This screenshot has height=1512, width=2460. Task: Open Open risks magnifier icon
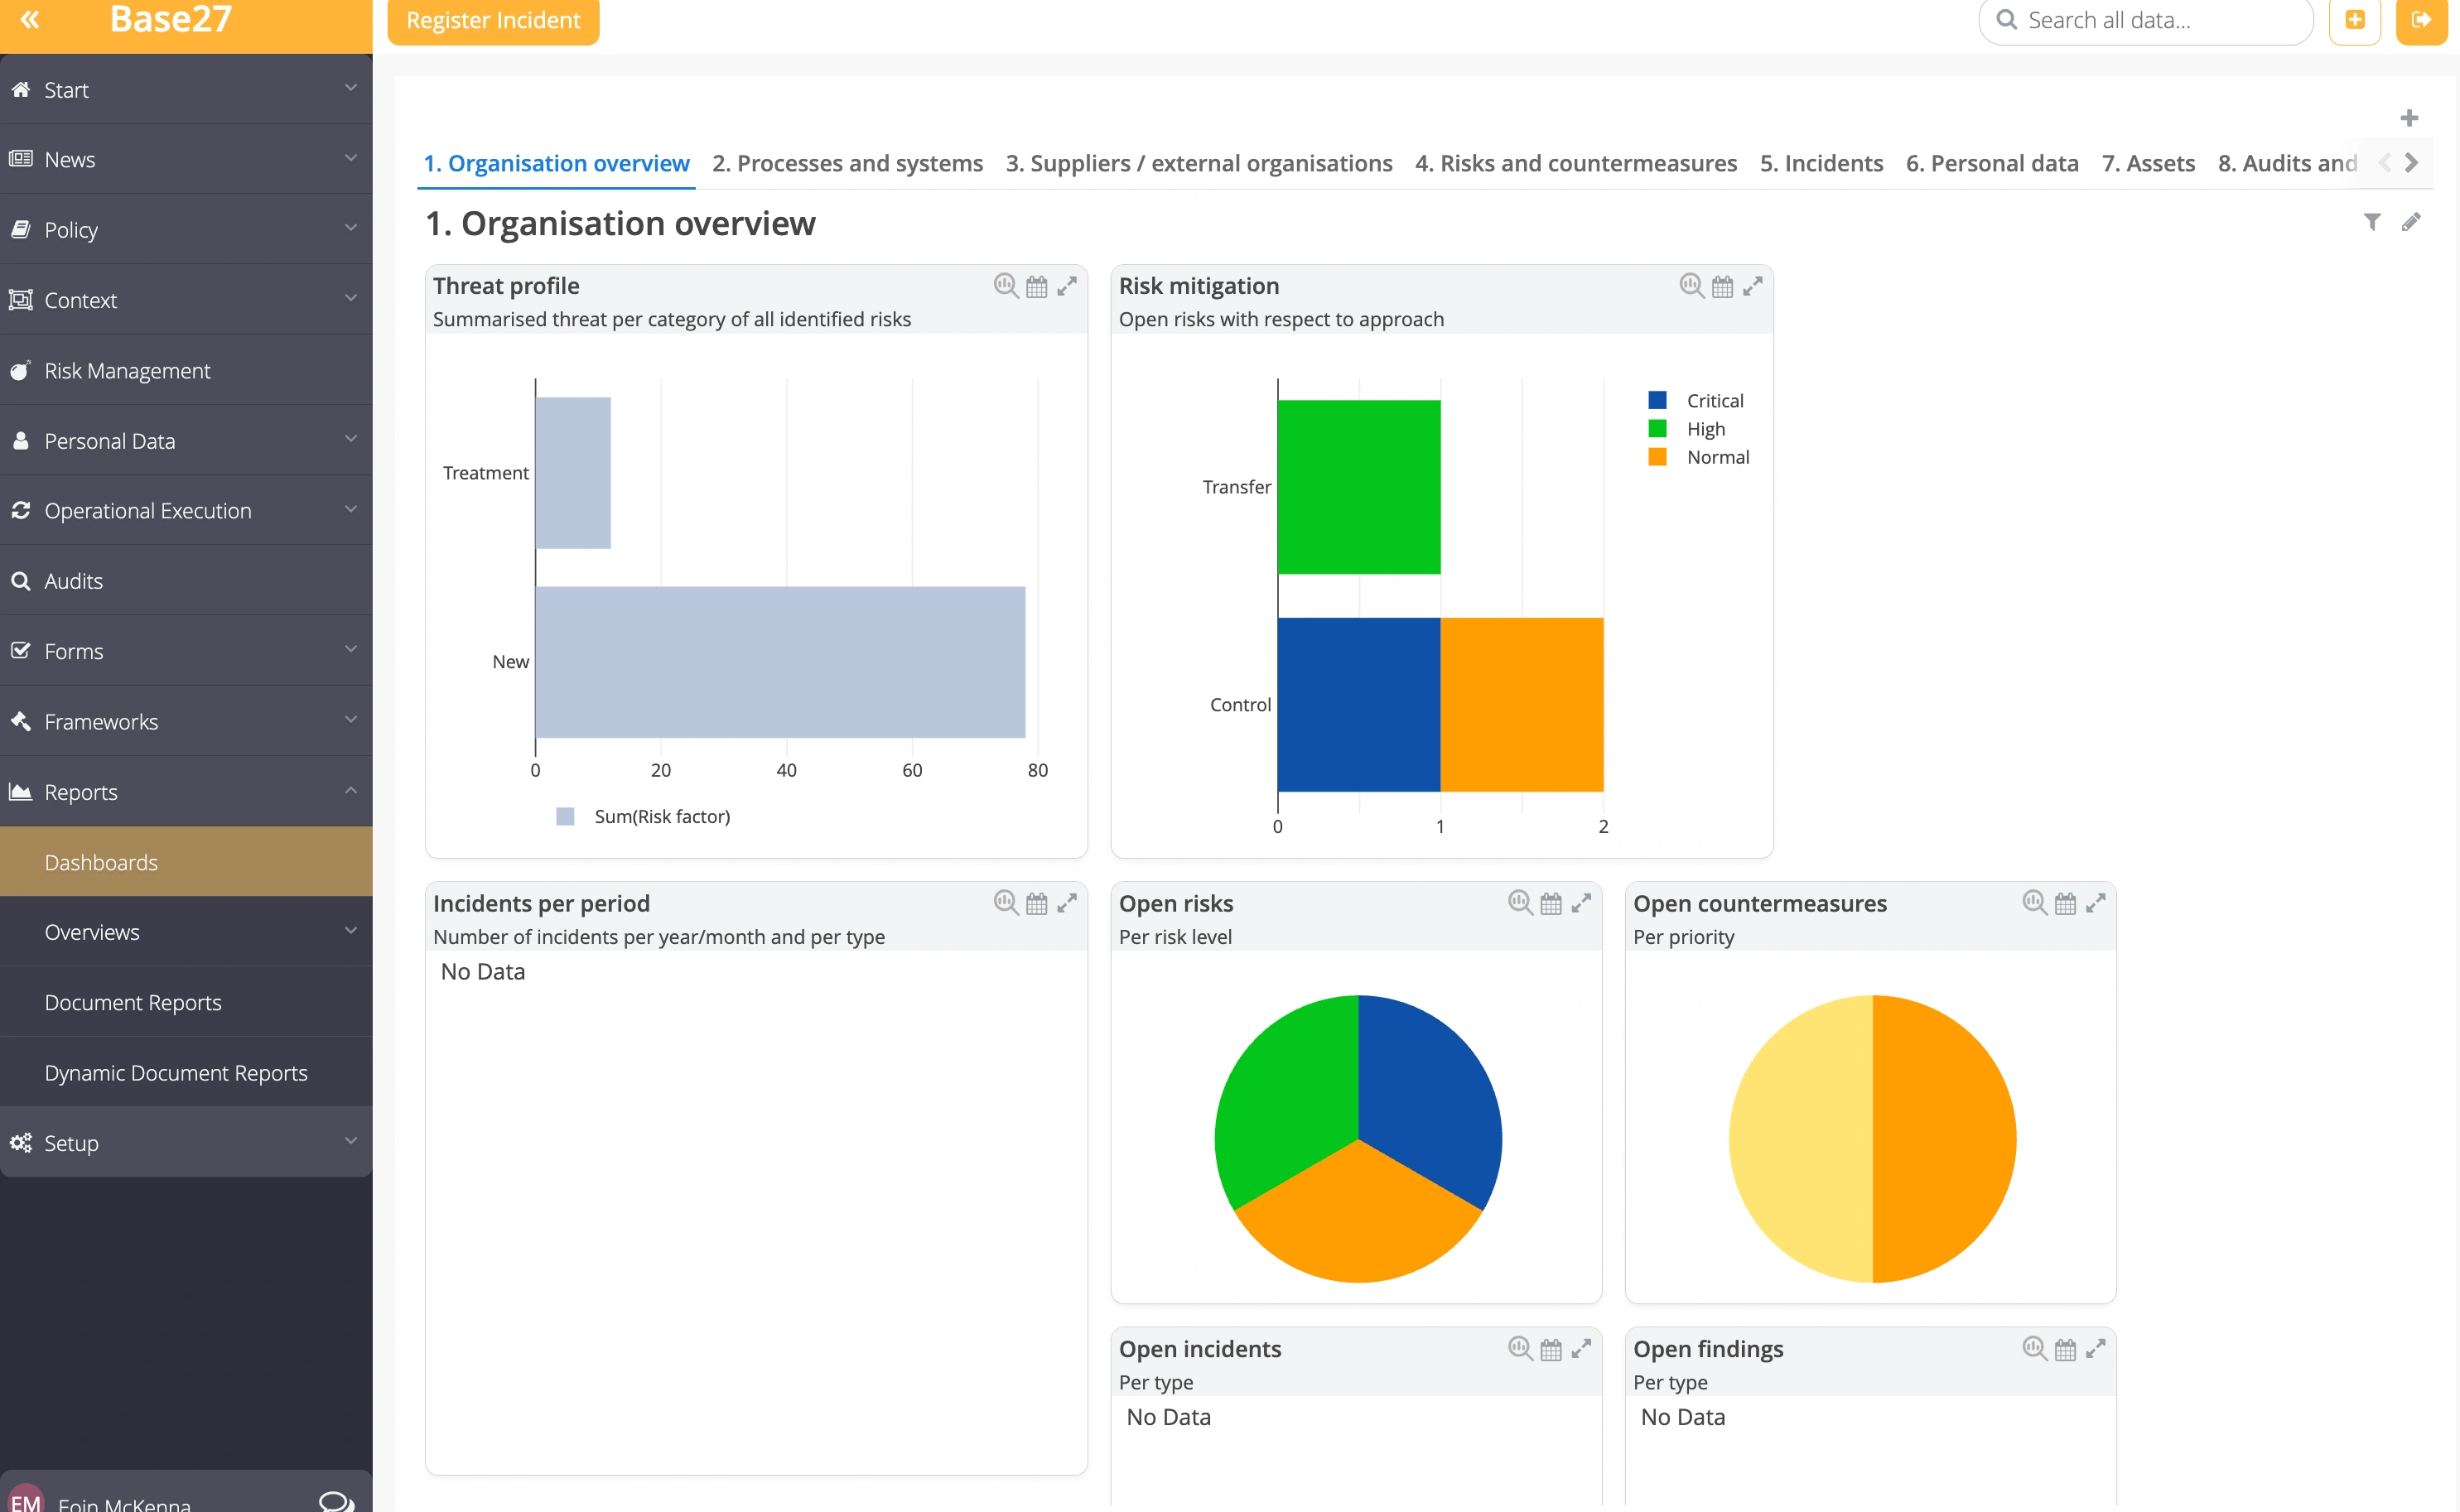pos(1520,903)
